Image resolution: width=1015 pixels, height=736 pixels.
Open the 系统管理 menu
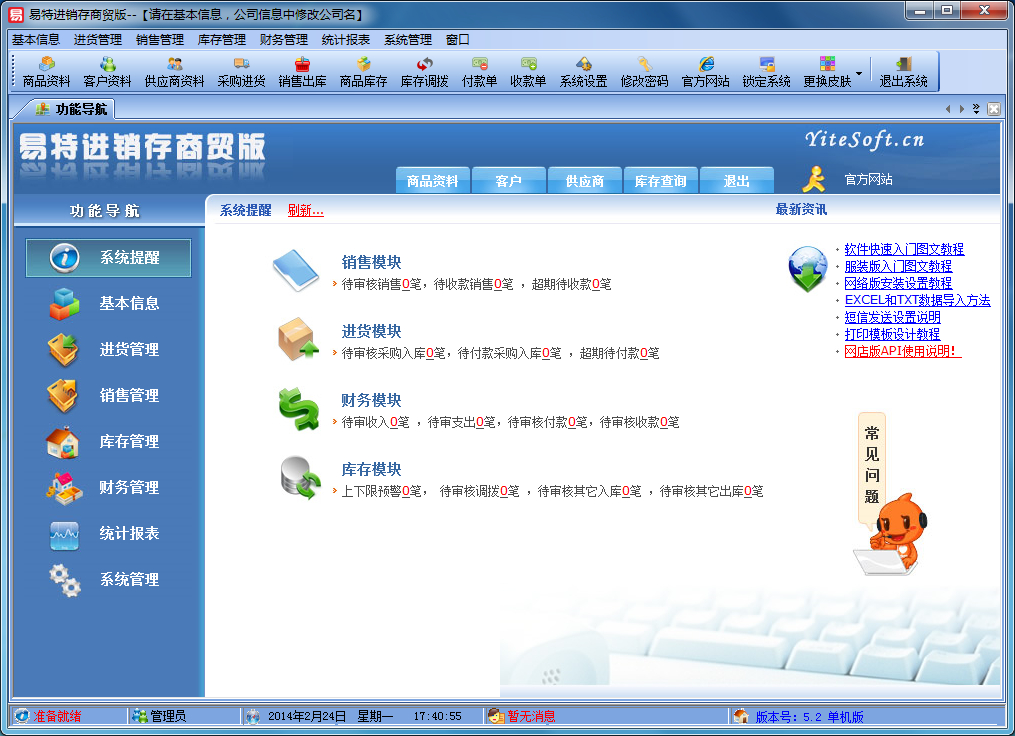(x=408, y=39)
